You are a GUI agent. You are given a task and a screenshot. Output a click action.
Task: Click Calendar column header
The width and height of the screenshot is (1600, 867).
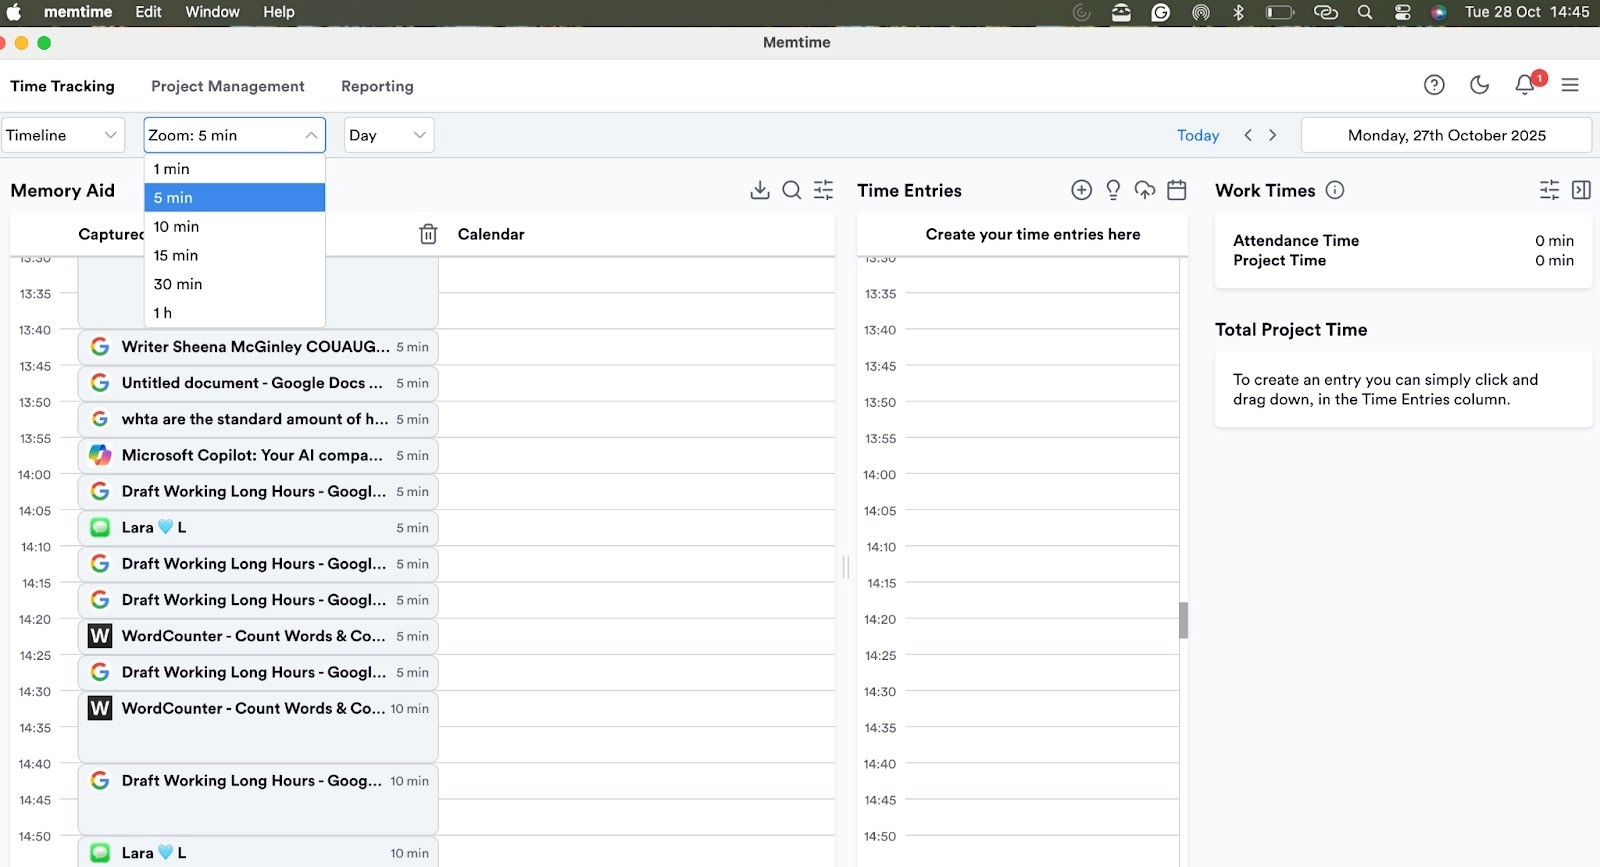click(491, 234)
